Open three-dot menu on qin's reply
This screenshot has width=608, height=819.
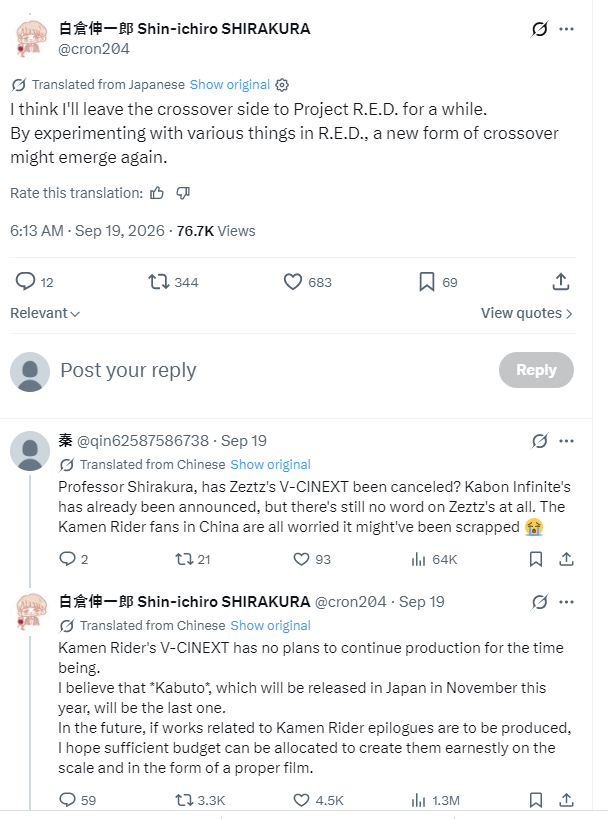[x=566, y=441]
